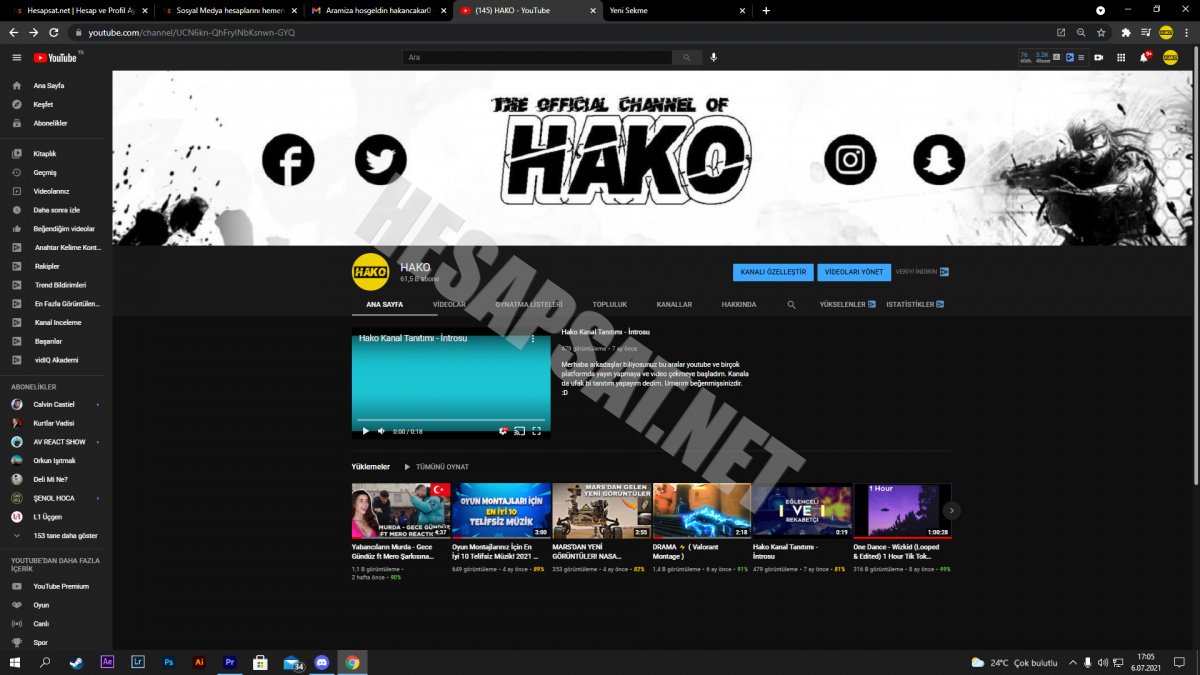Open Keşfet in the sidebar
The image size is (1200, 675).
tap(43, 104)
